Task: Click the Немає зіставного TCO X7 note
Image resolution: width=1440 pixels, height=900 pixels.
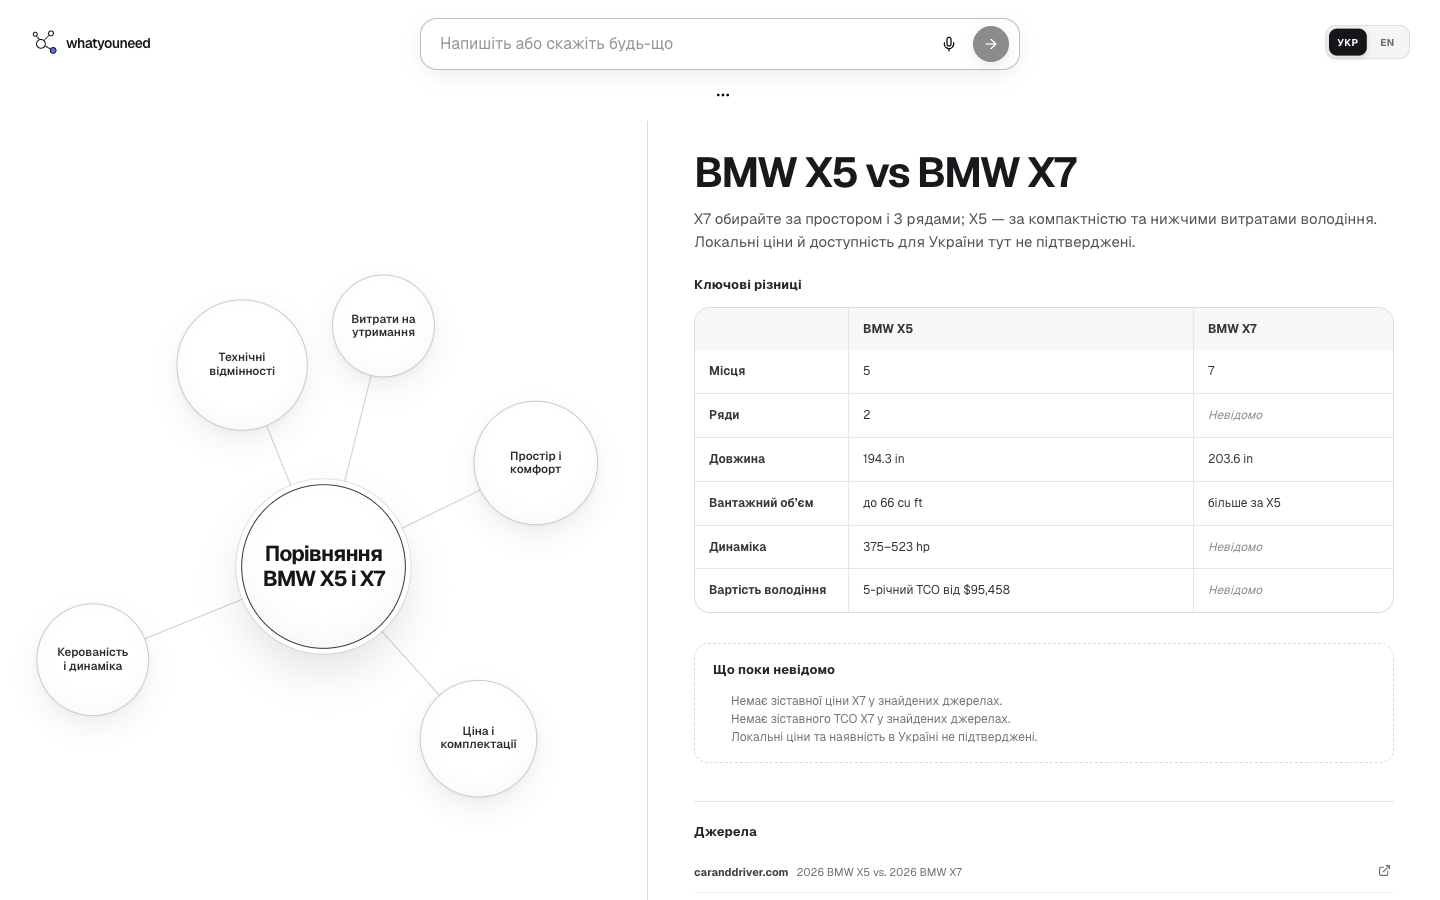Action: click(871, 719)
